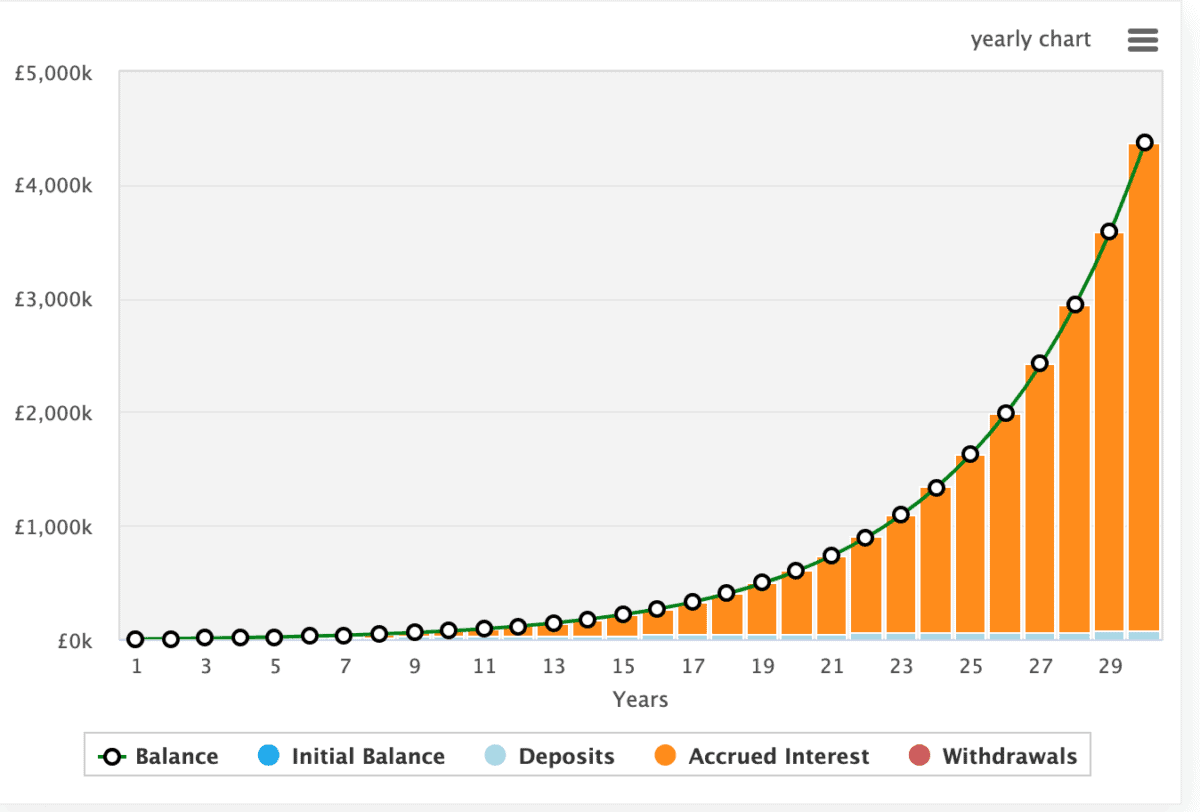The width and height of the screenshot is (1200, 812).
Task: Select the year 21 balance data point
Action: click(x=830, y=555)
